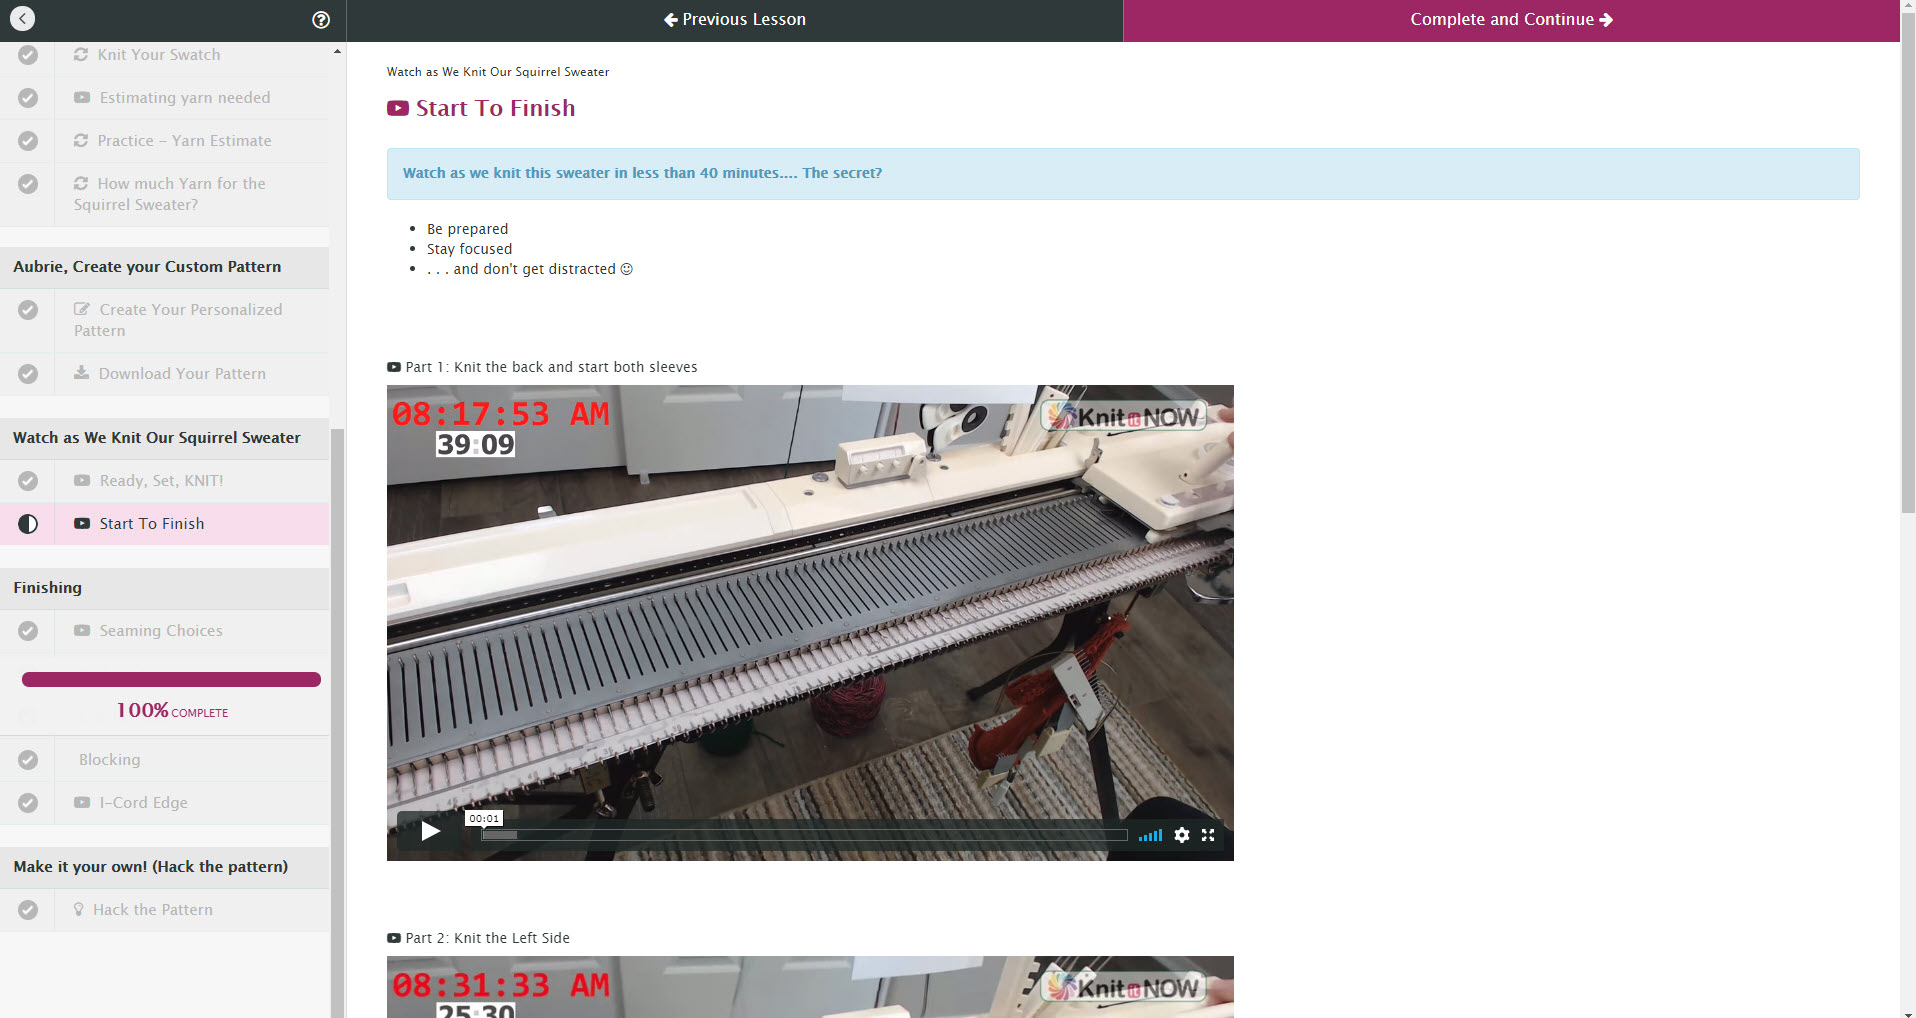
Task: Click completion checkmark for Seaming Choices
Action: tap(28, 631)
